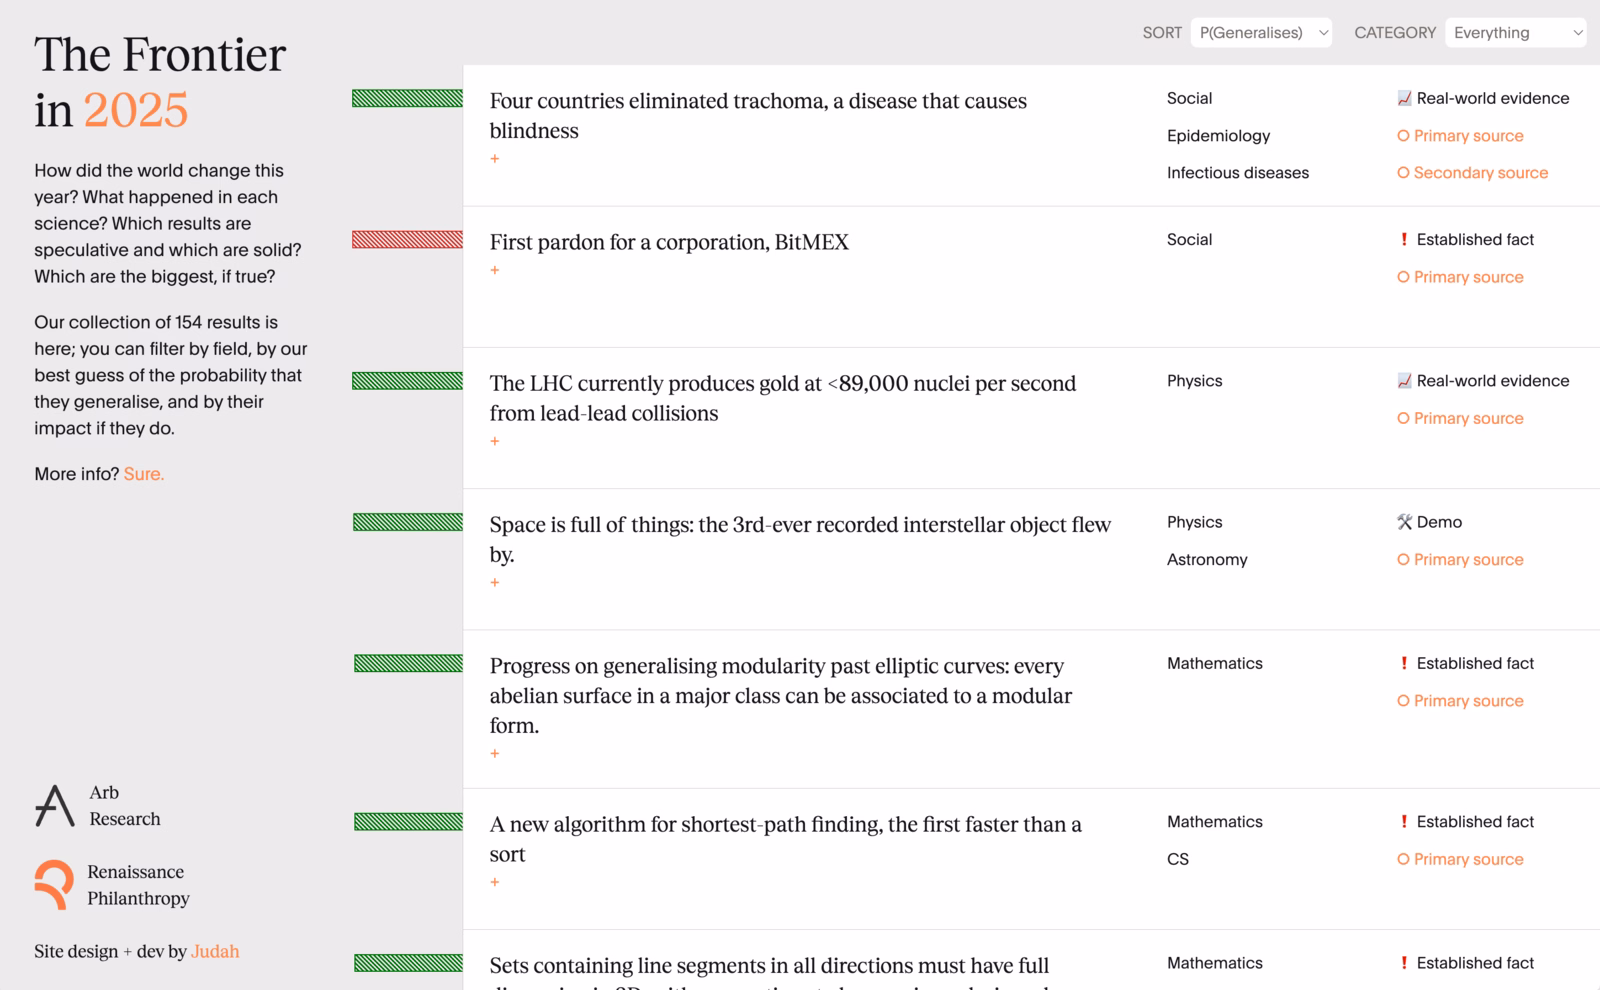Expand the abelian surface modularity entry
1600x990 pixels.
(495, 753)
